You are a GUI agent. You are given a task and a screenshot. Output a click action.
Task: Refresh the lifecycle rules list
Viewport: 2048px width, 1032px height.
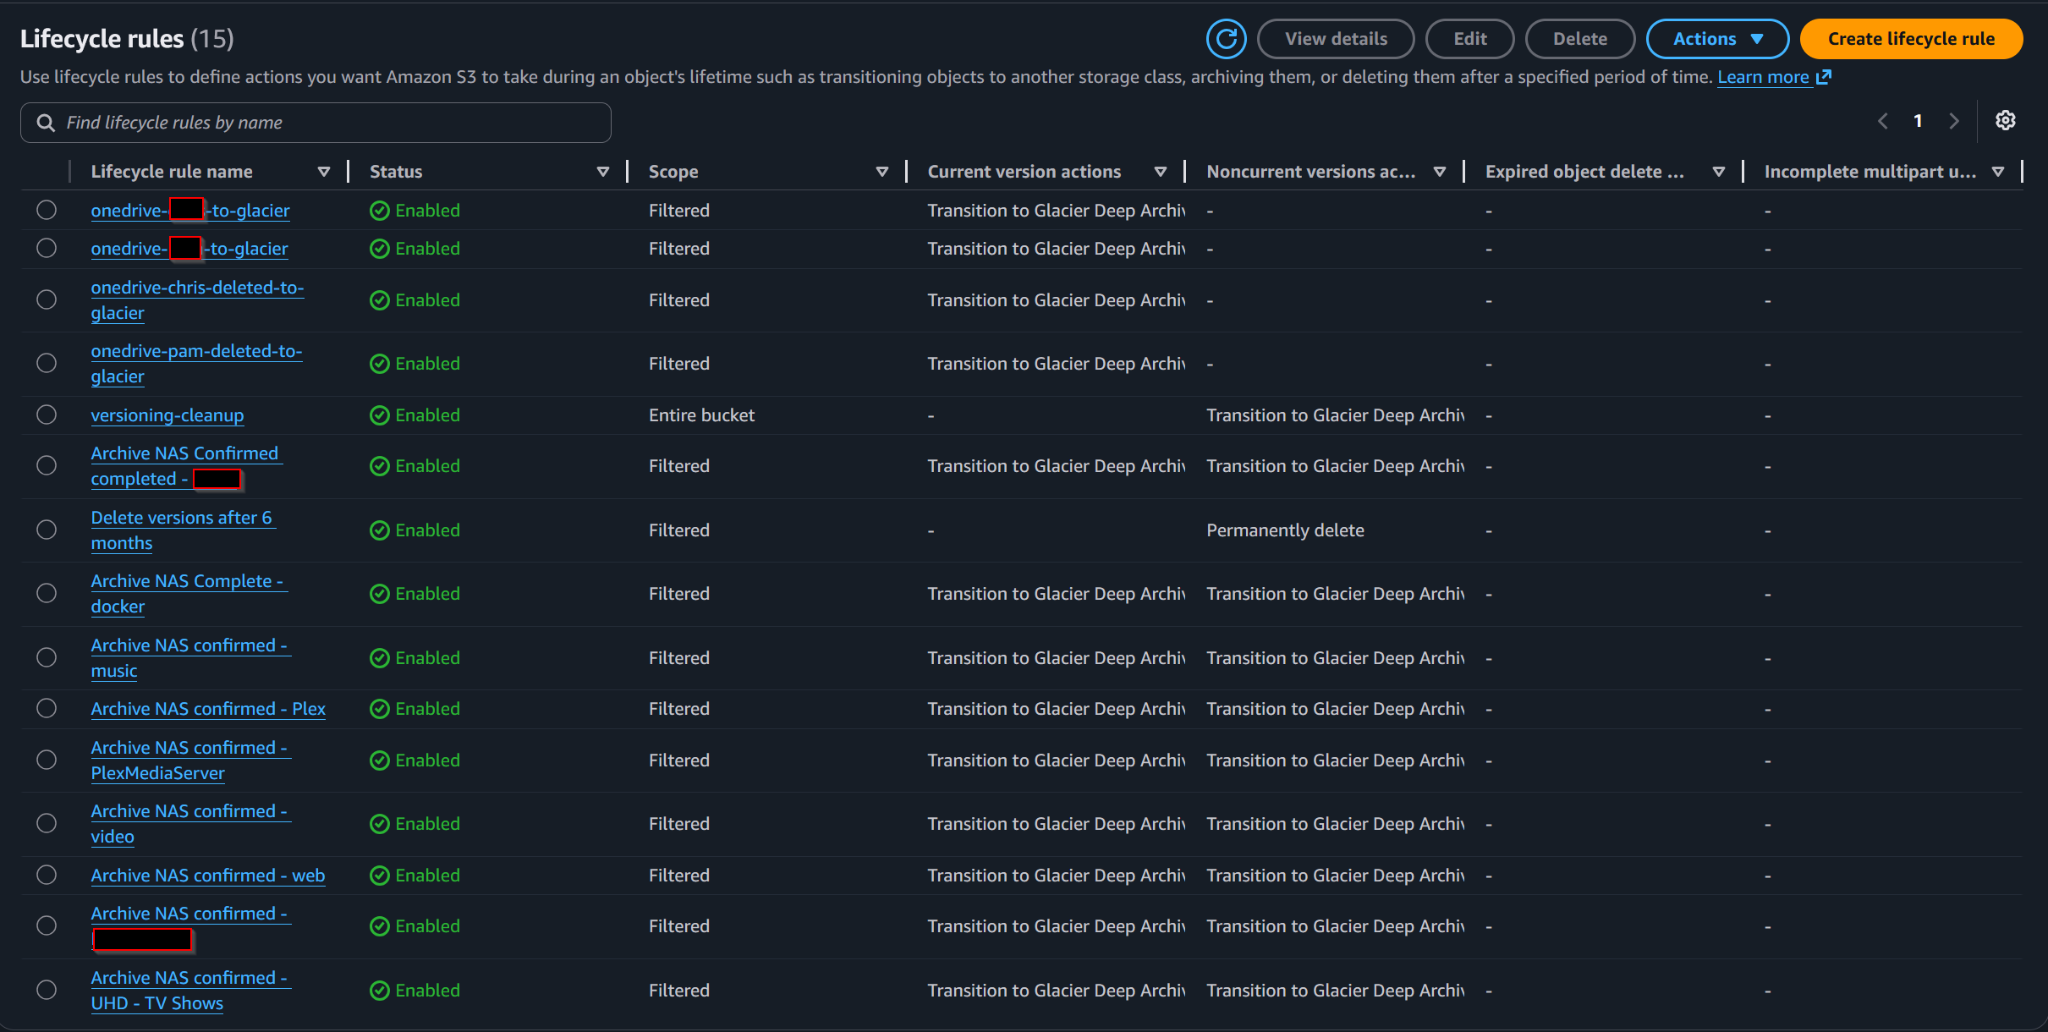pos(1226,39)
